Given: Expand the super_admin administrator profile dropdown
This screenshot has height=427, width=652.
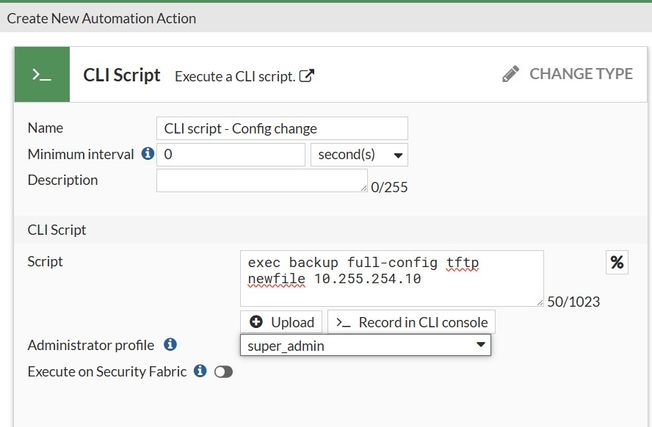Looking at the screenshot, I should pos(365,345).
